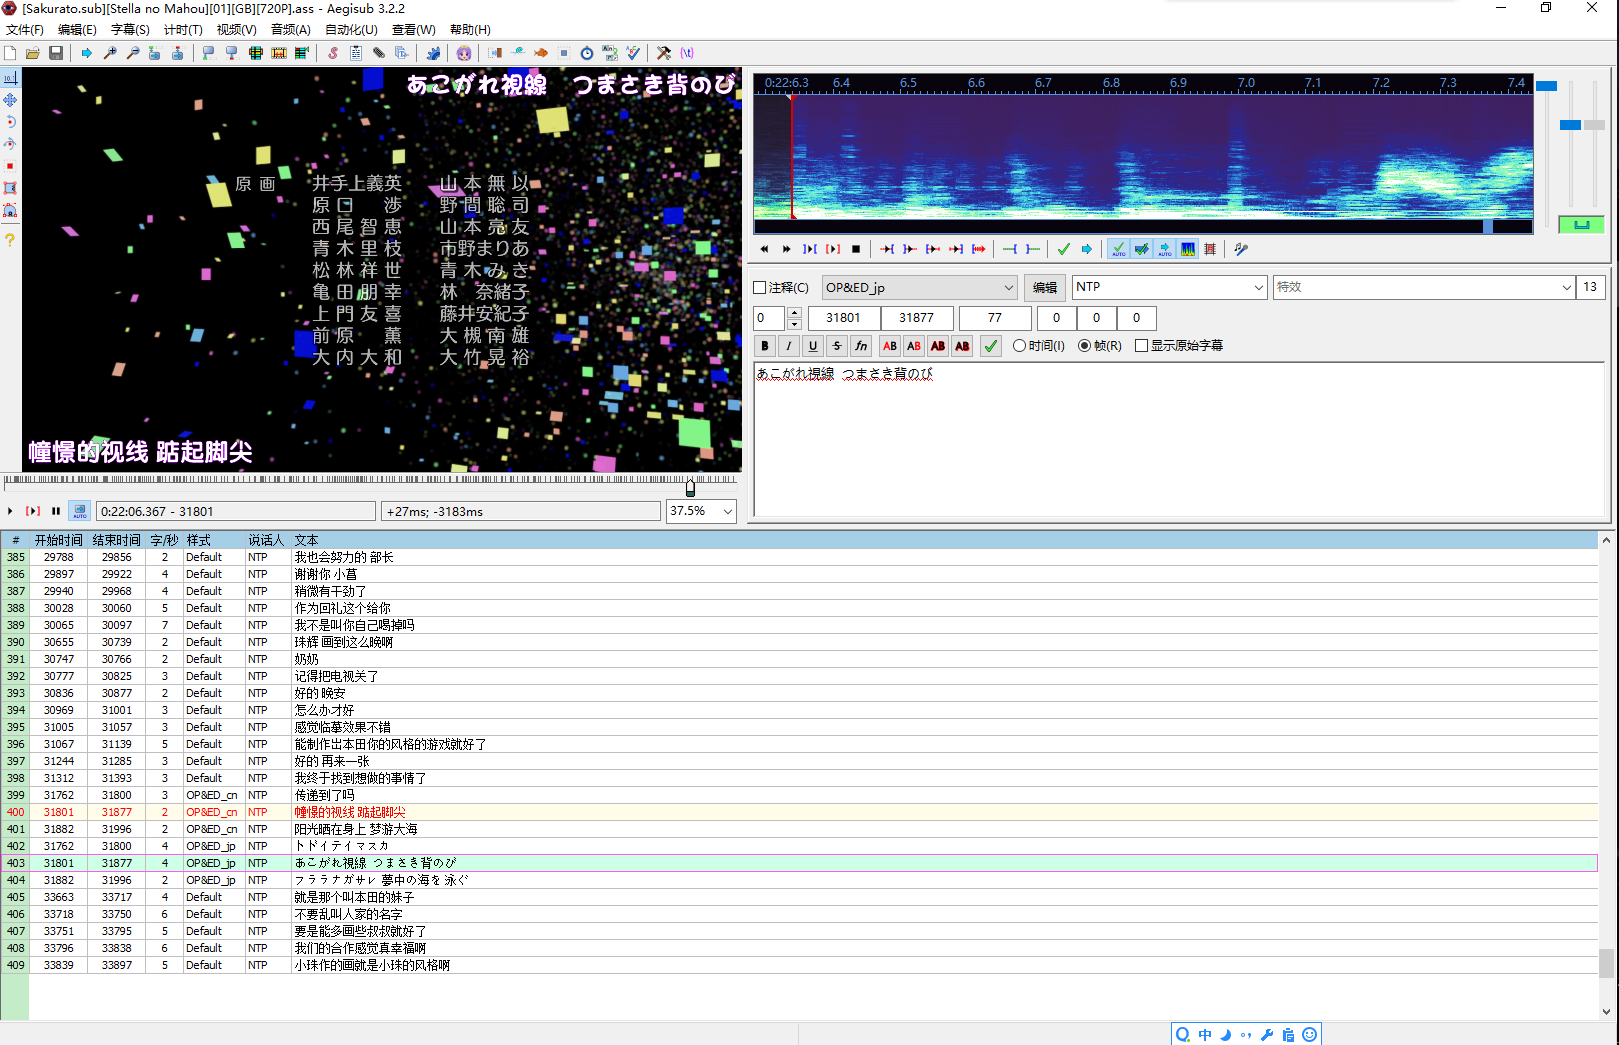Set the outline color (third AB button)

[938, 346]
